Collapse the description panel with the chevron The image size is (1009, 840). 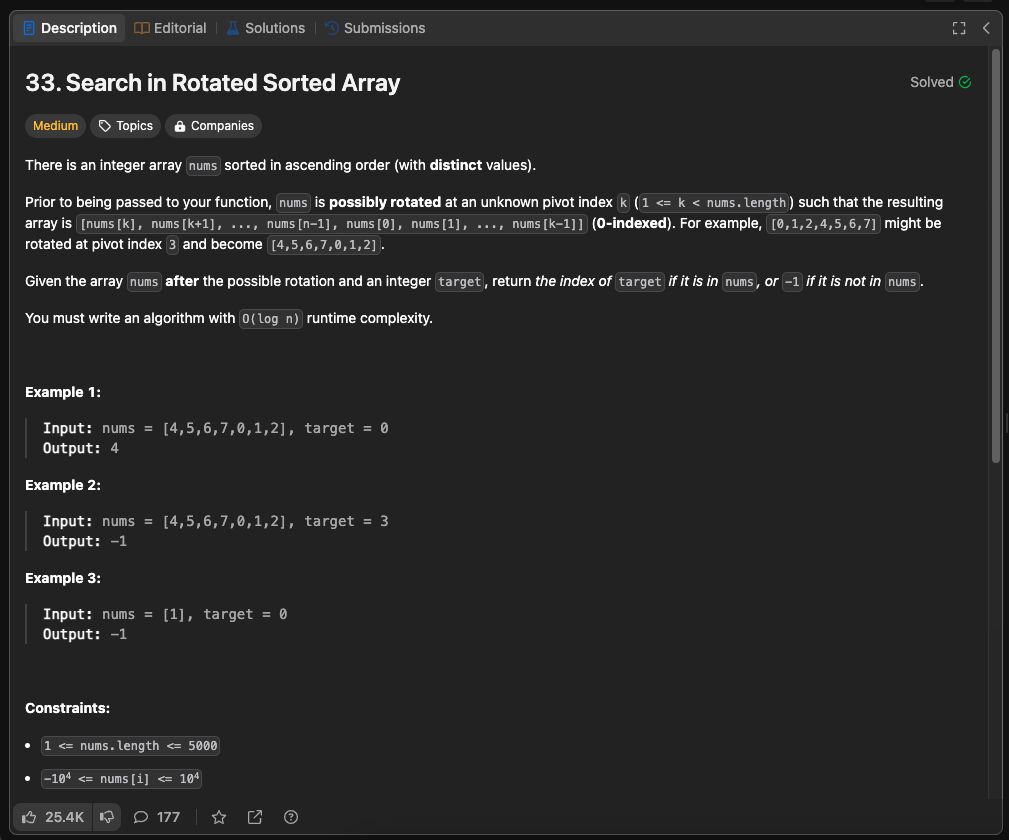tap(986, 28)
